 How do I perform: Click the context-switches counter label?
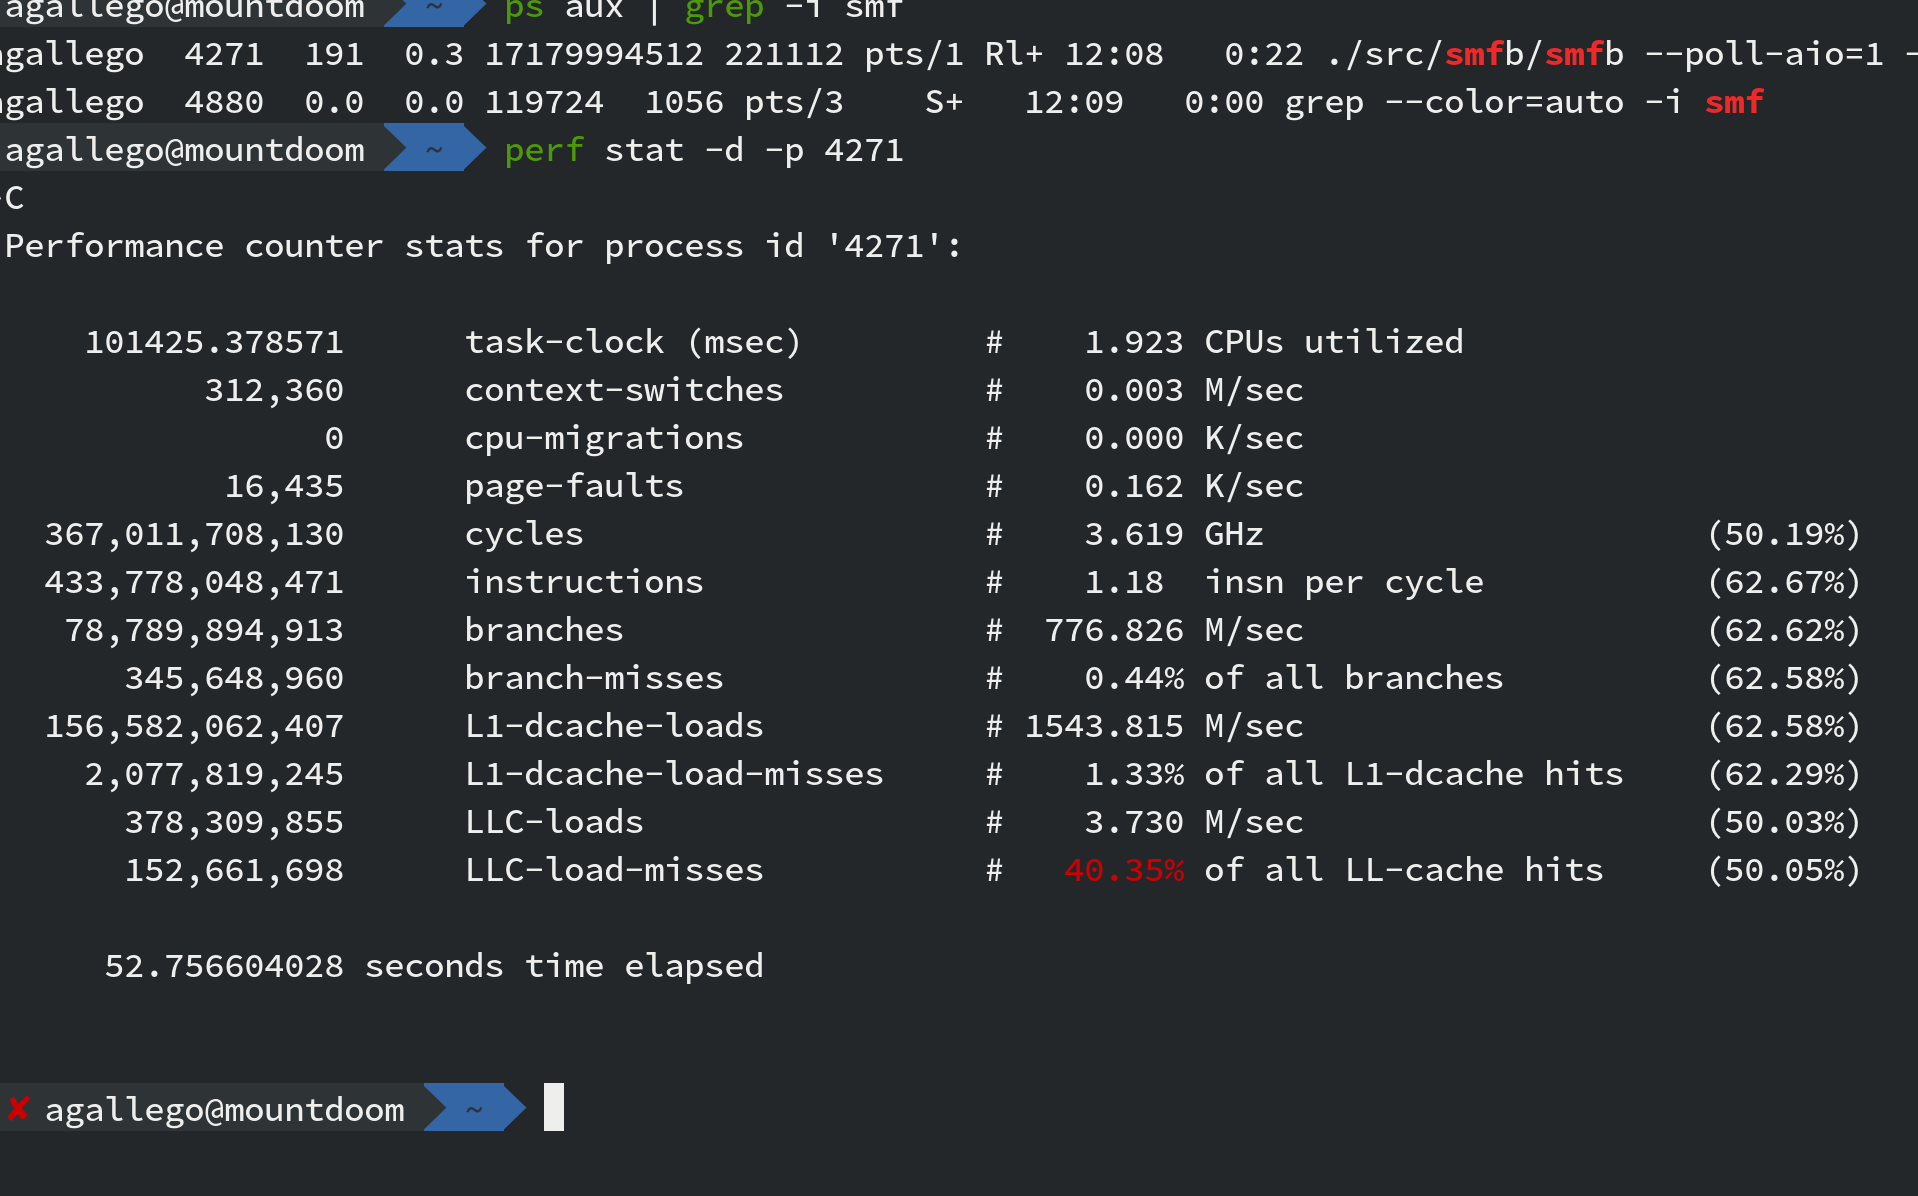624,390
